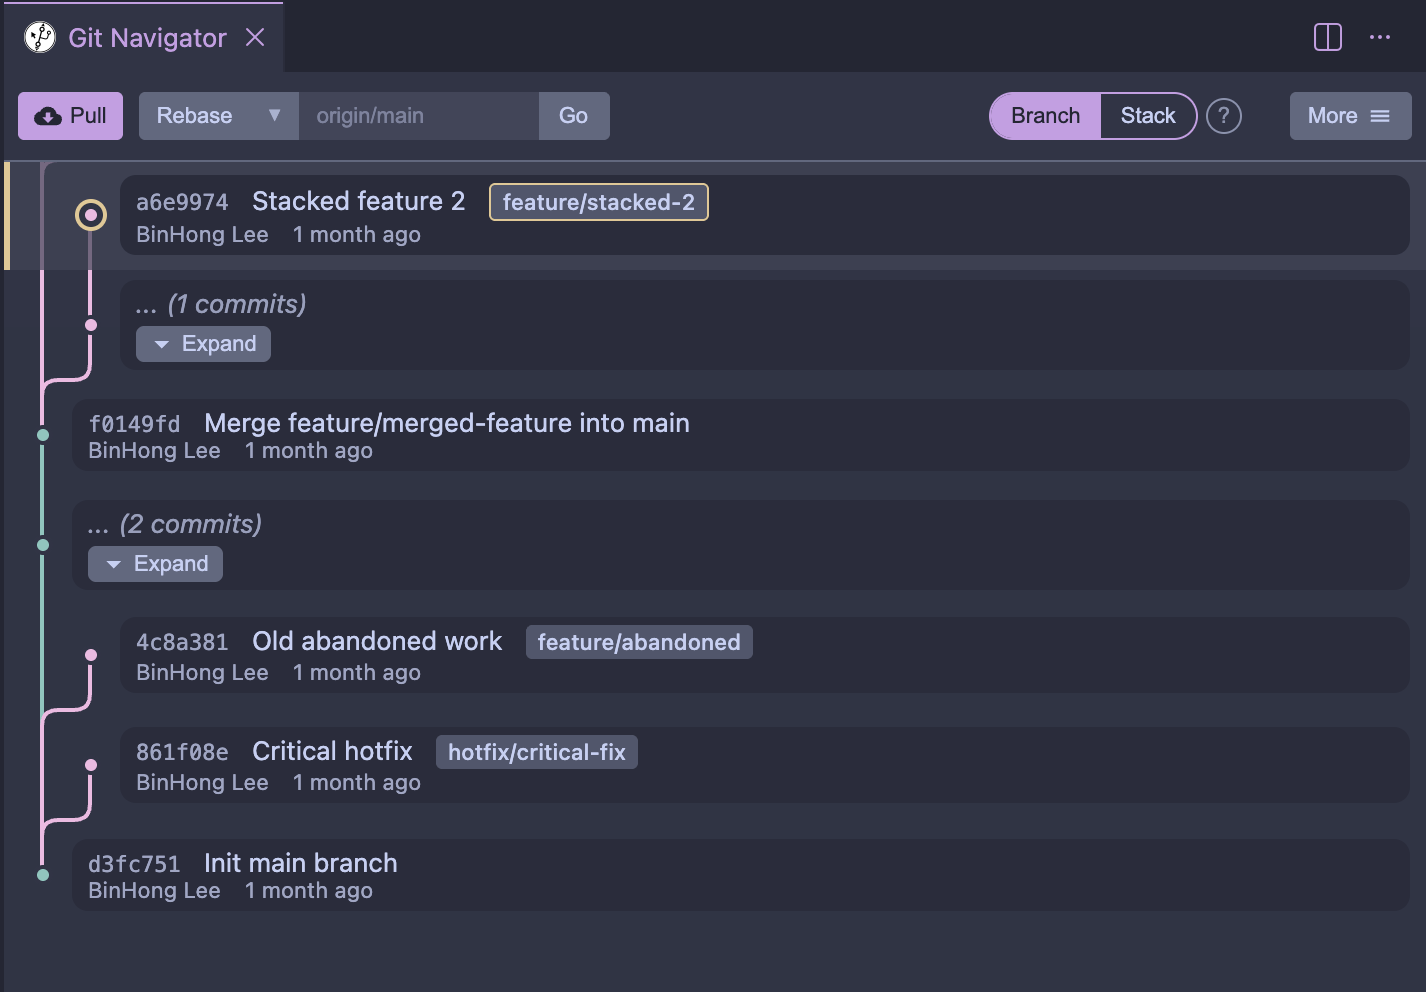Image resolution: width=1426 pixels, height=992 pixels.
Task: Click the Pull button
Action: 70,115
